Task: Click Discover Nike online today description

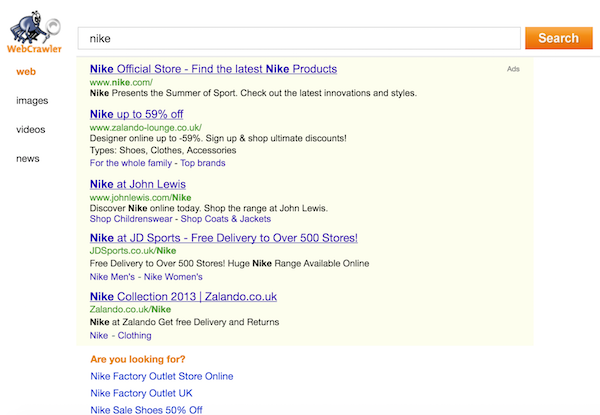Action: 209,208
